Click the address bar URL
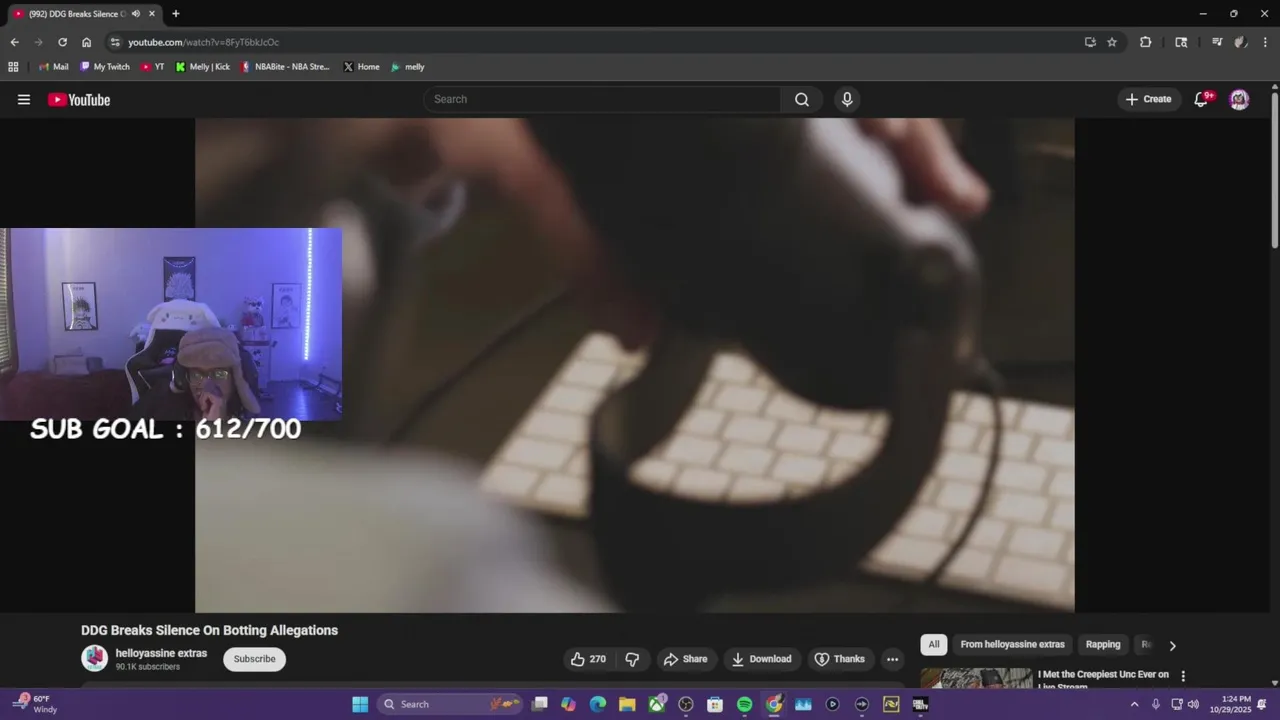The width and height of the screenshot is (1280, 720). (204, 42)
